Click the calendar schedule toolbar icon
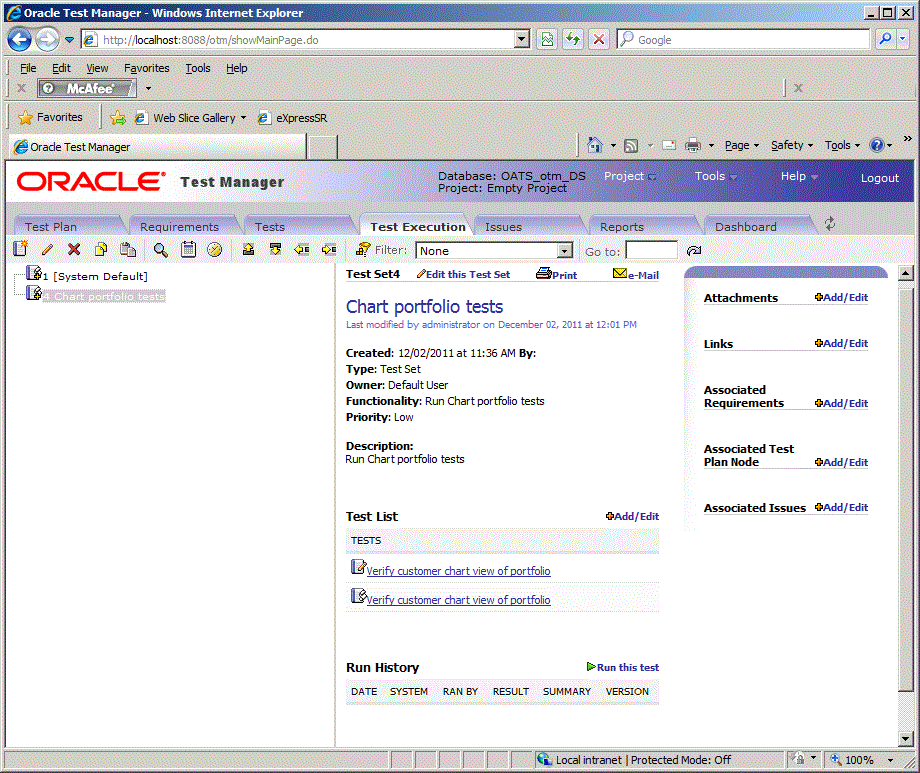The width and height of the screenshot is (920, 773). pyautogui.click(x=188, y=249)
